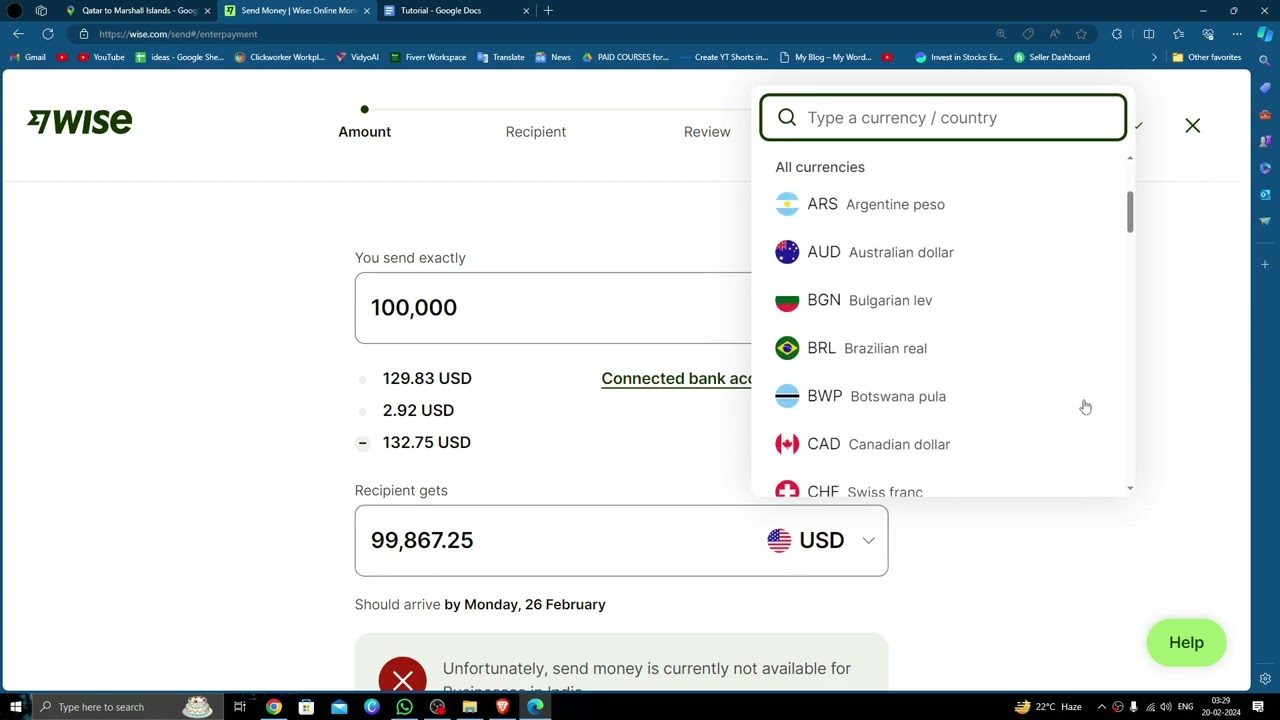Open WhatsApp from the taskbar
Viewport: 1280px width, 720px height.
404,707
